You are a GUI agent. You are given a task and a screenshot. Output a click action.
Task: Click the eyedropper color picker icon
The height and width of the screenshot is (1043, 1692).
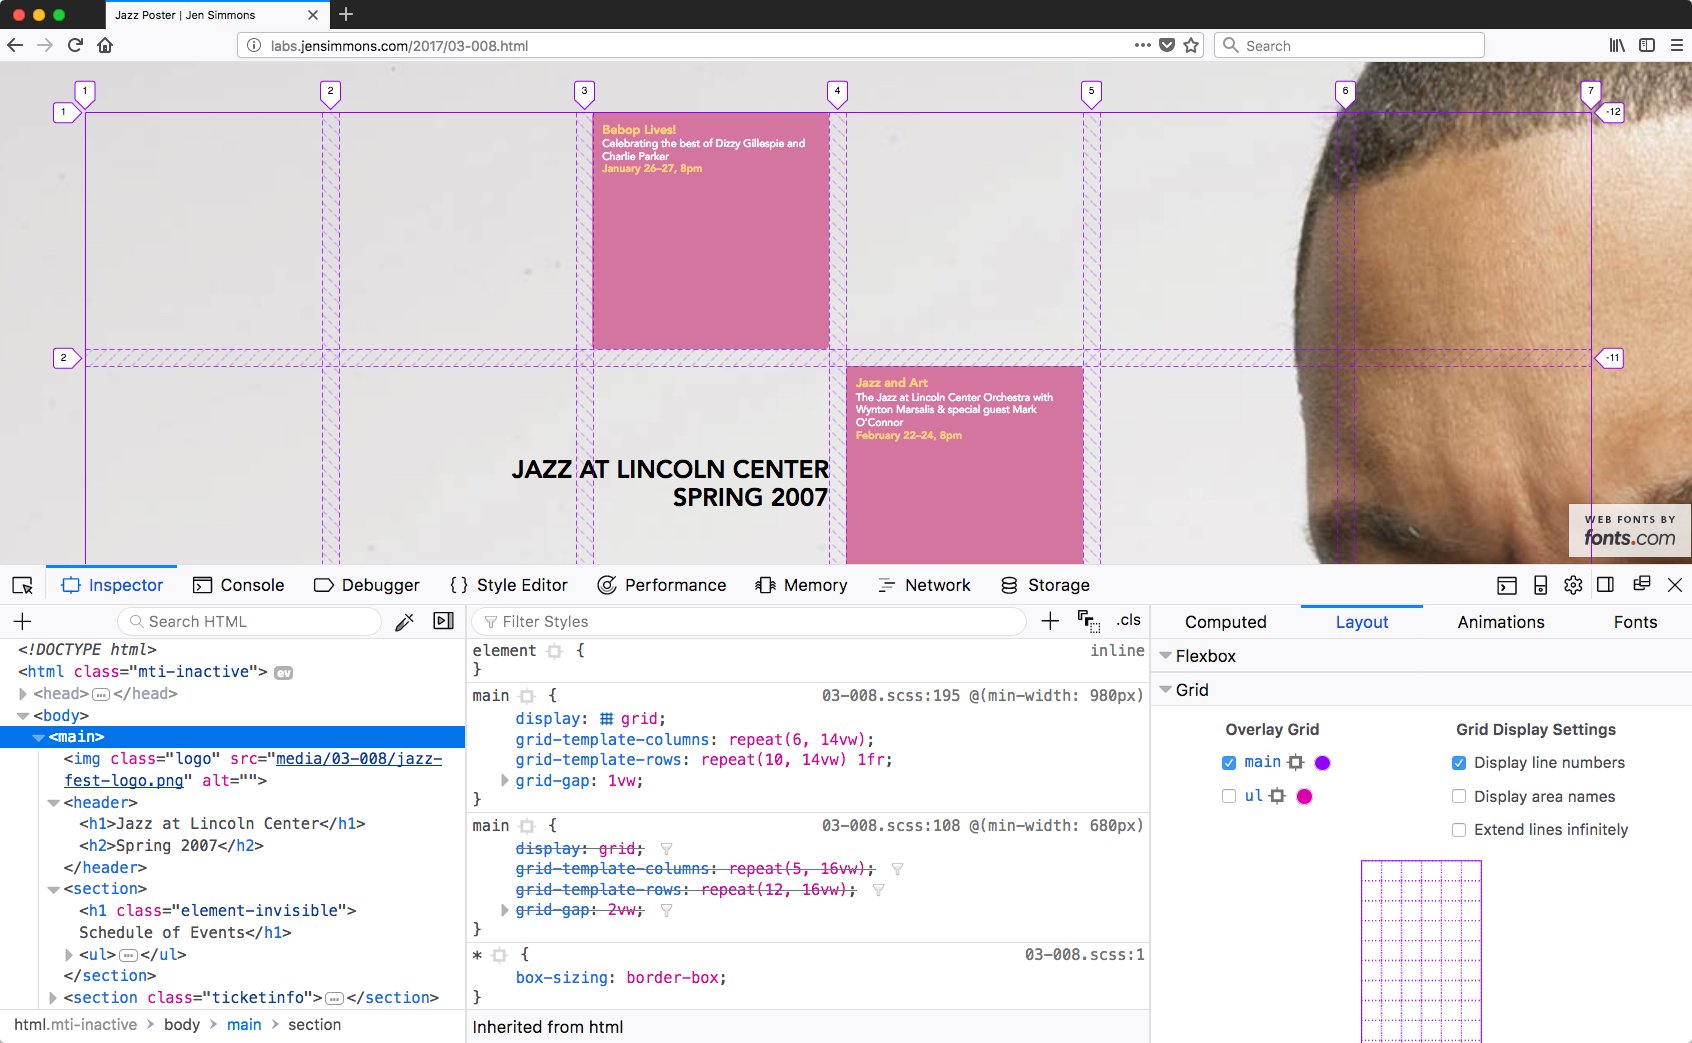coord(404,621)
